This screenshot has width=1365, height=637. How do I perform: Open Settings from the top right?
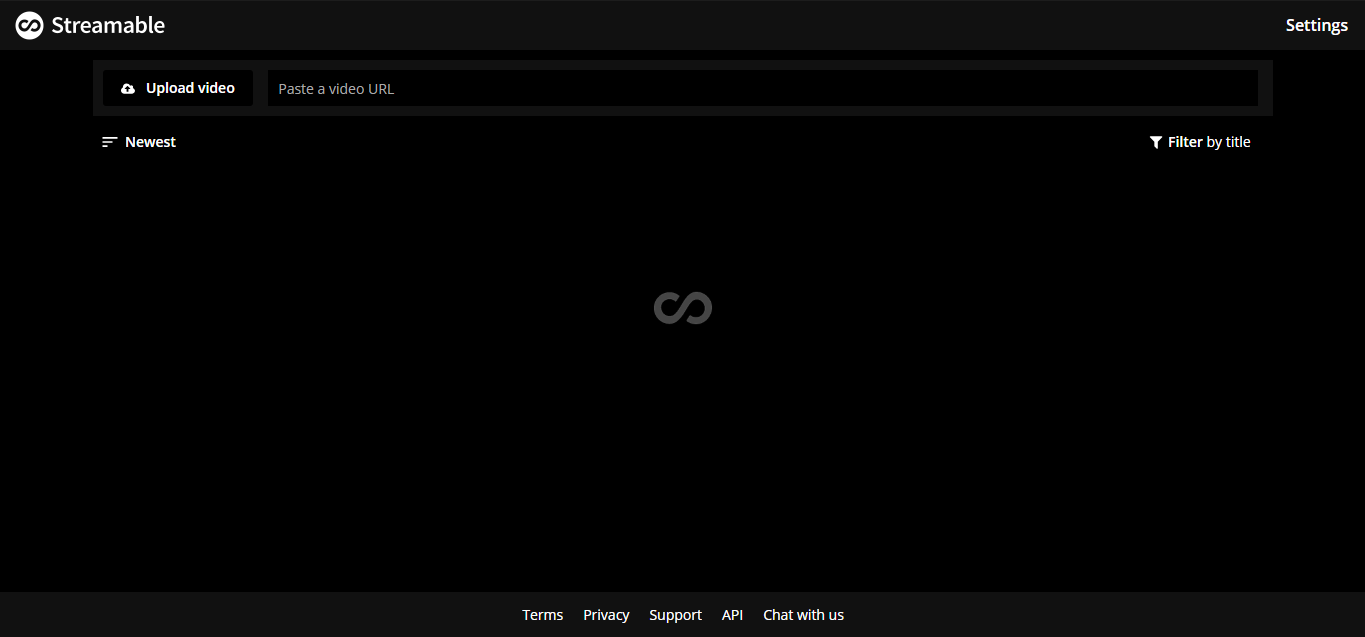(1316, 24)
